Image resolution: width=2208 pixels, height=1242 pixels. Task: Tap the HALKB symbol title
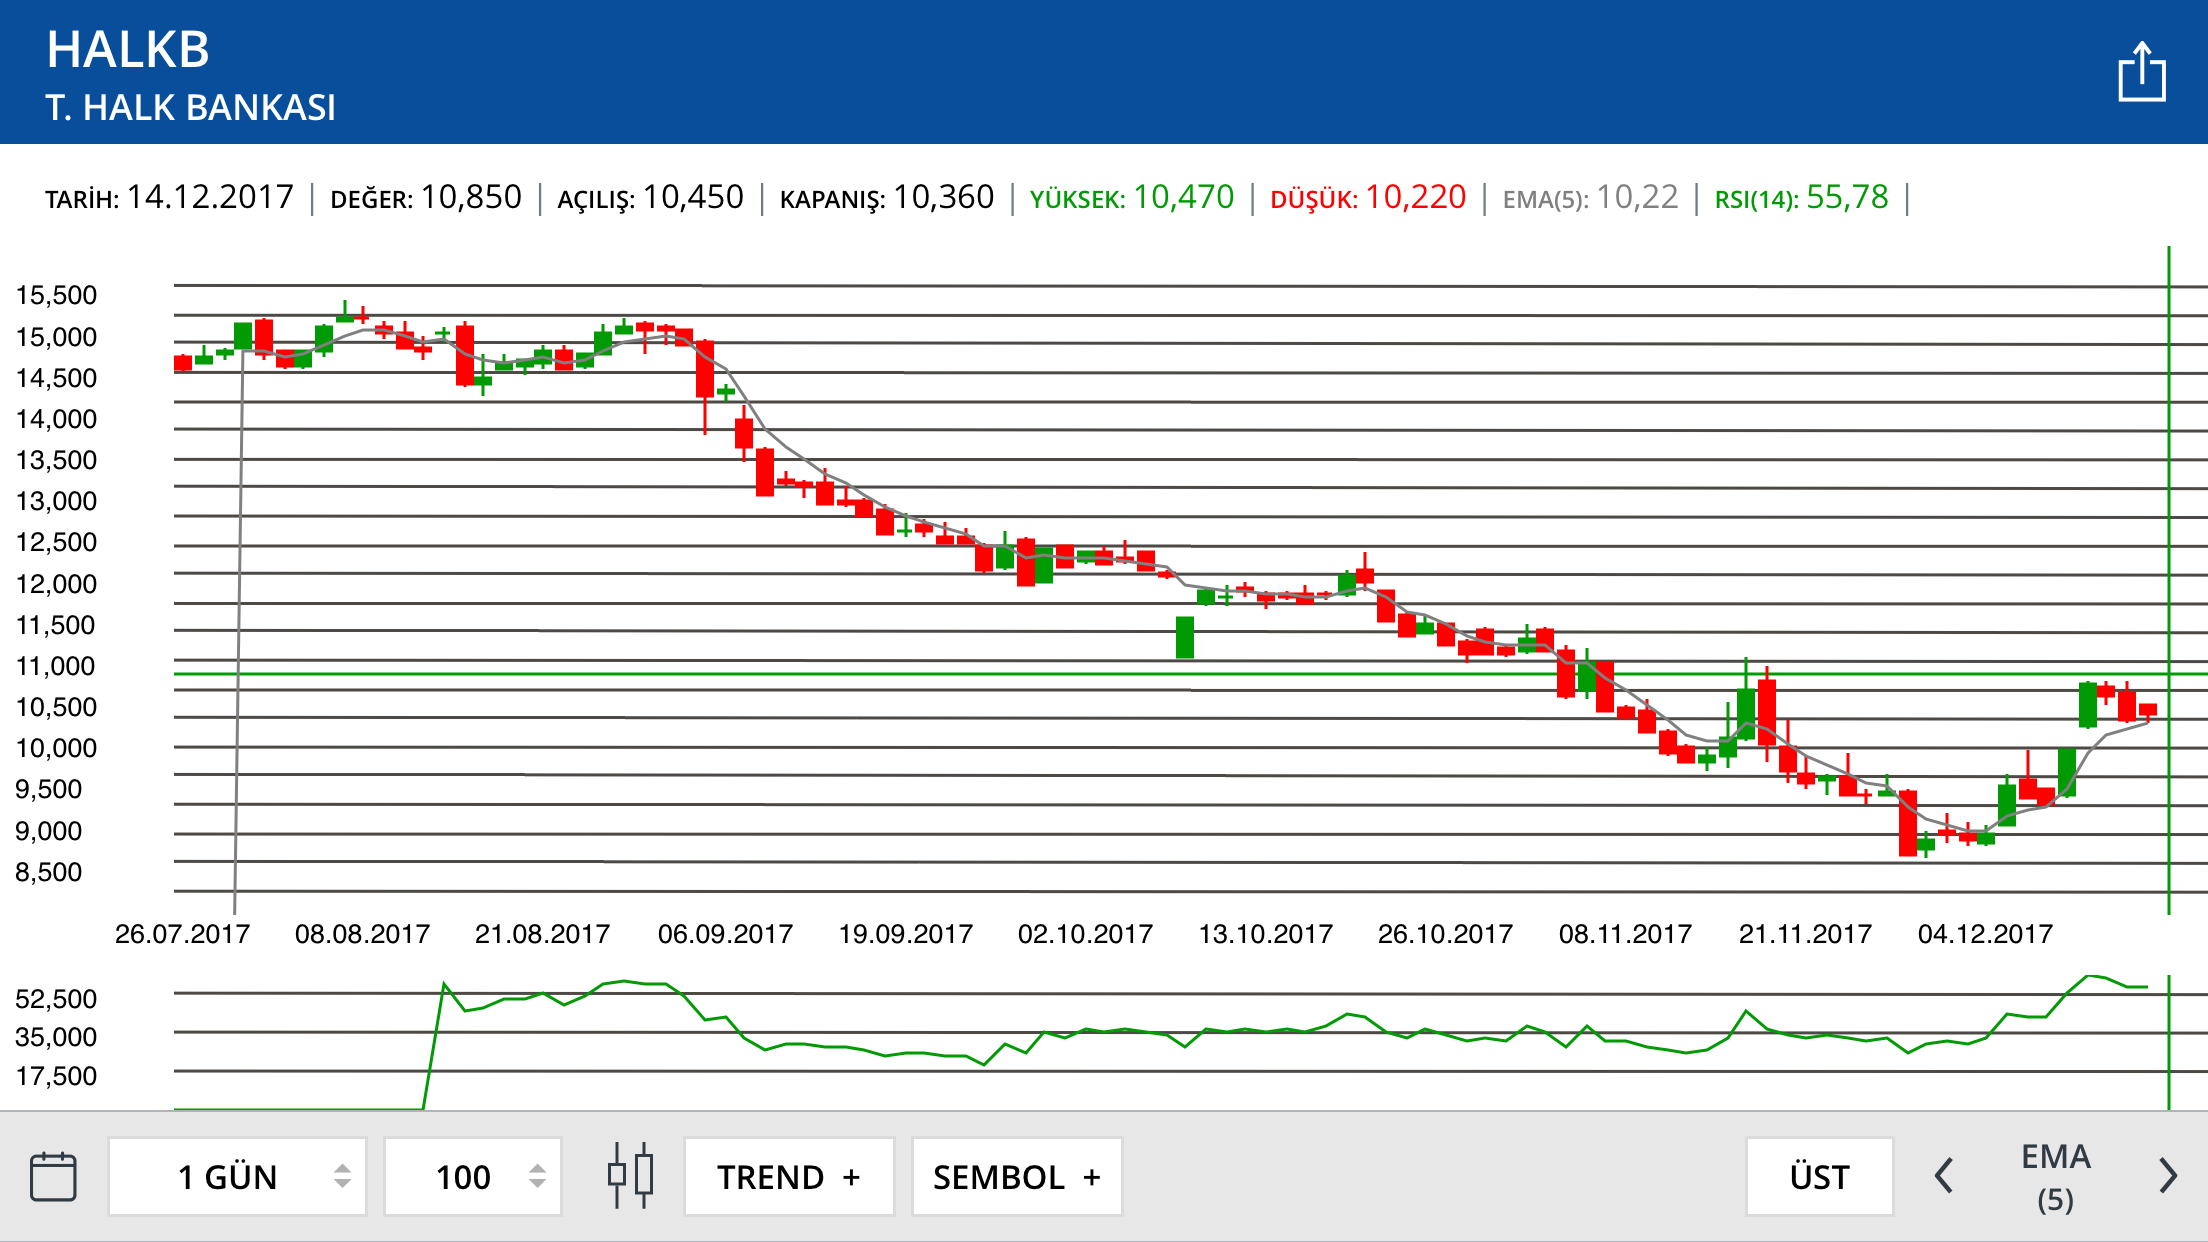click(x=128, y=49)
